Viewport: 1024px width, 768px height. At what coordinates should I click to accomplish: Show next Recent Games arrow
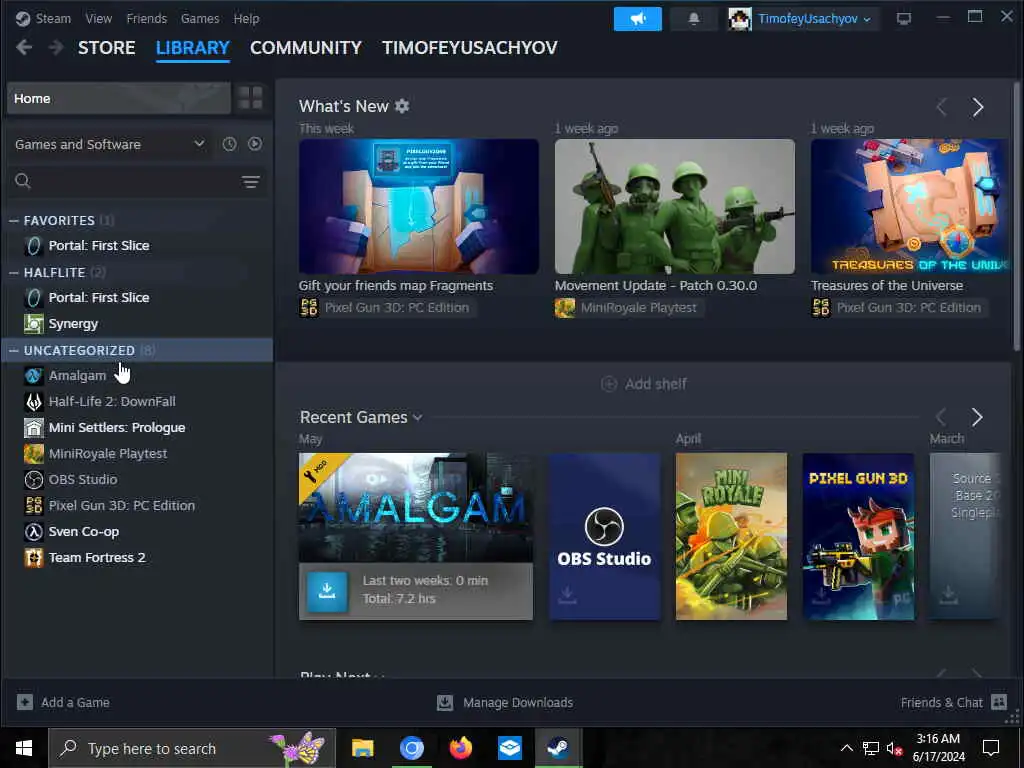977,417
